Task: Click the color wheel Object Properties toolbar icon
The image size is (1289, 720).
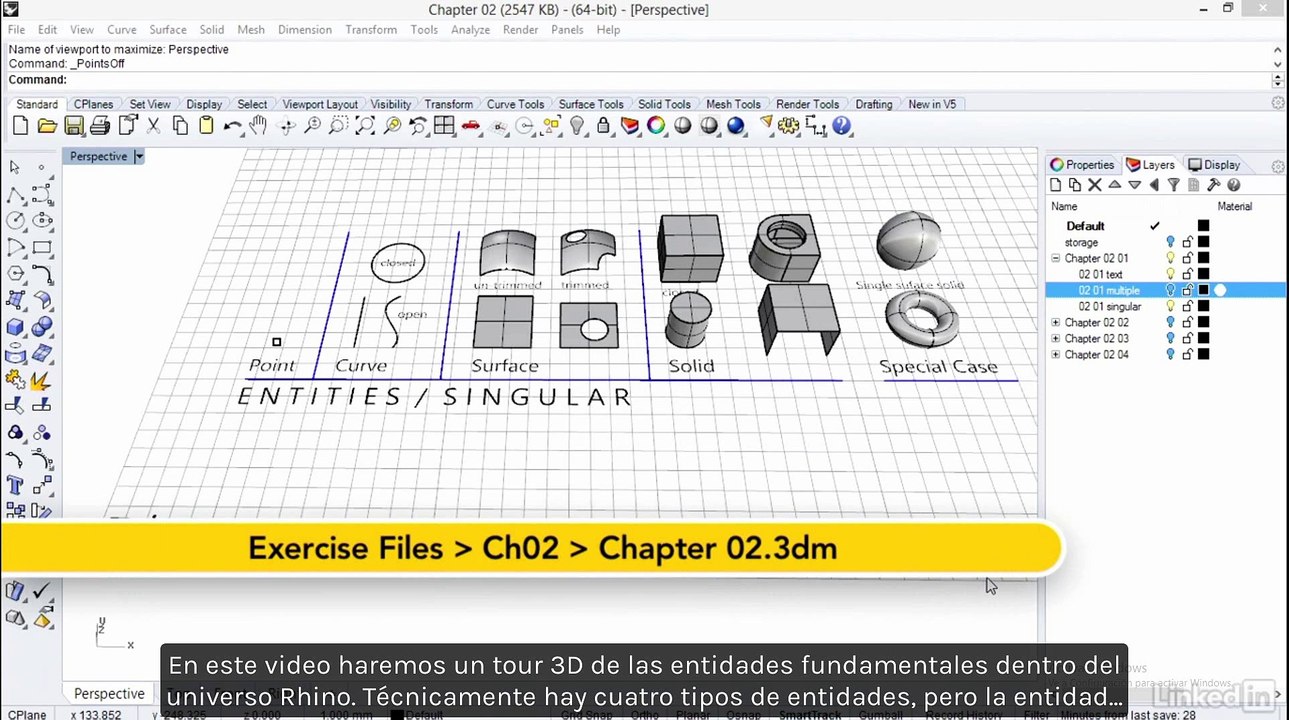Action: coord(656,126)
